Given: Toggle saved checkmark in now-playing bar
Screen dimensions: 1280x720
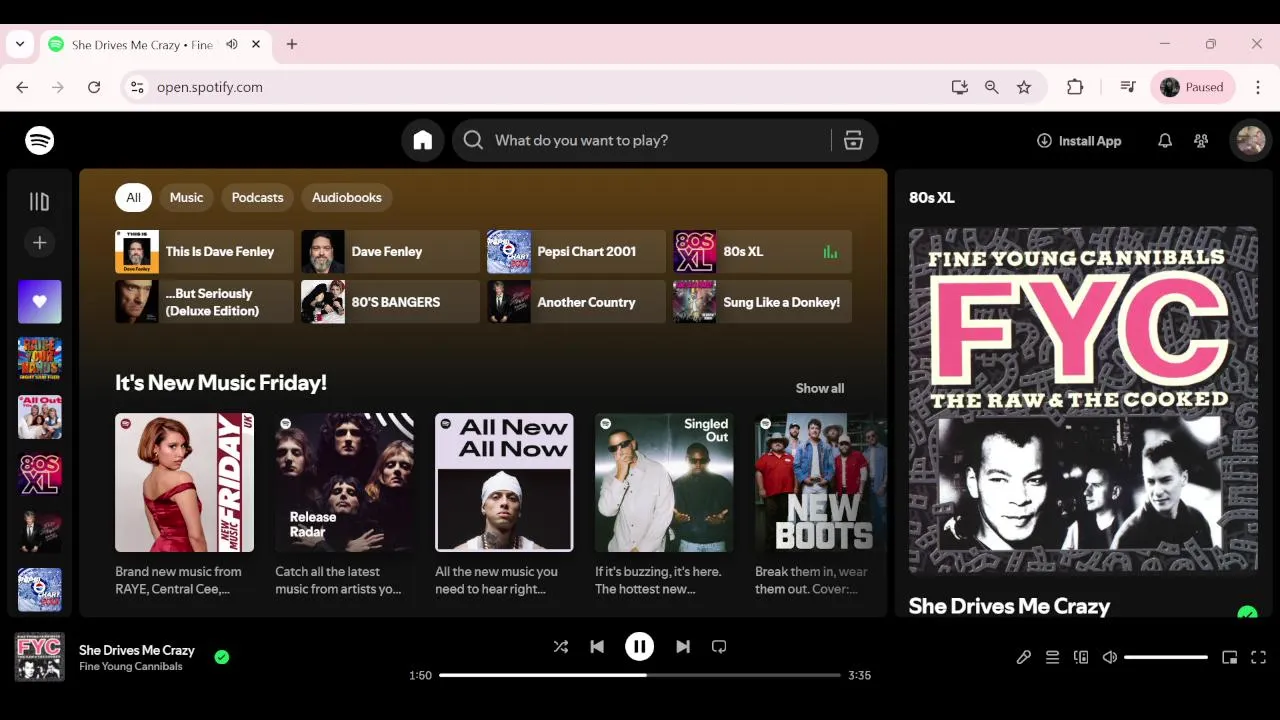Looking at the screenshot, I should click(222, 657).
